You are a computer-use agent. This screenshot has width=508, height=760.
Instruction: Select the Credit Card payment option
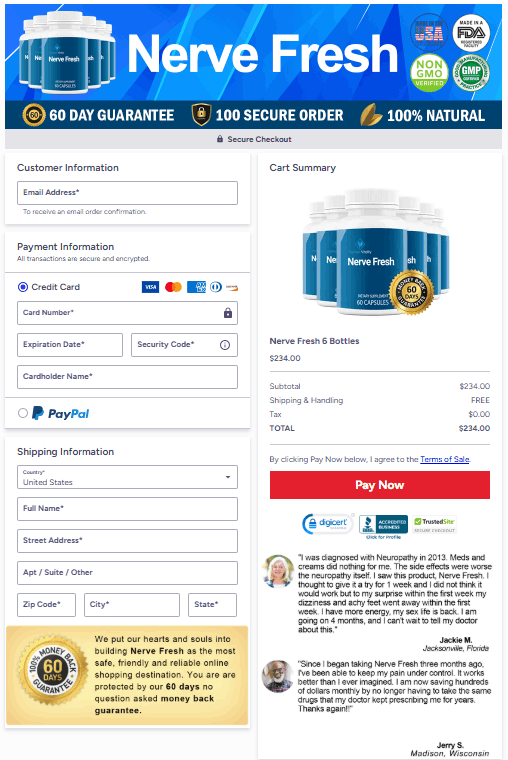click(23, 287)
